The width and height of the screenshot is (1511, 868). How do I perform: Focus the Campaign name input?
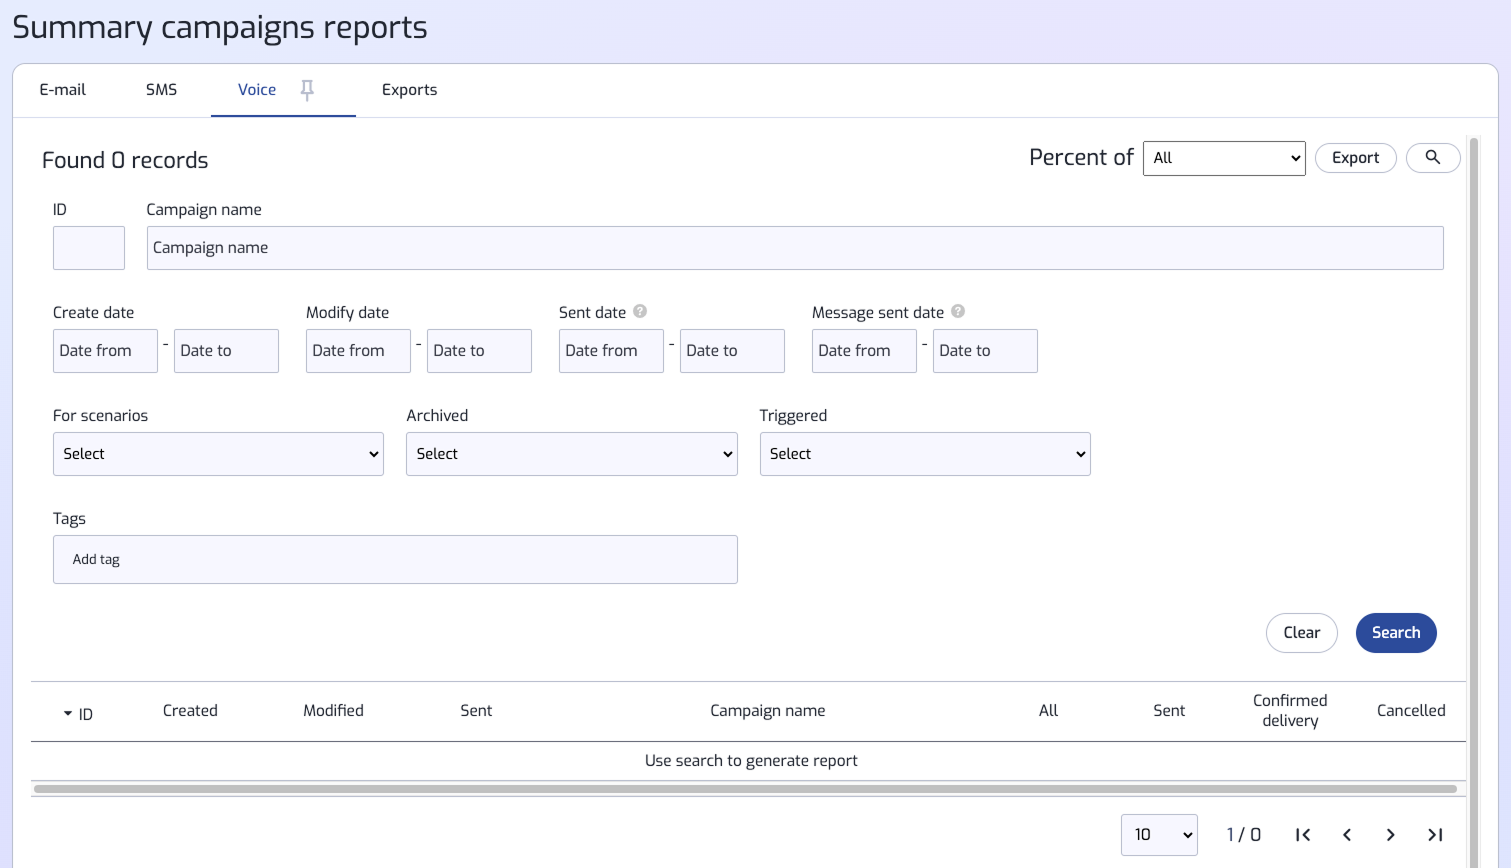[x=795, y=248]
